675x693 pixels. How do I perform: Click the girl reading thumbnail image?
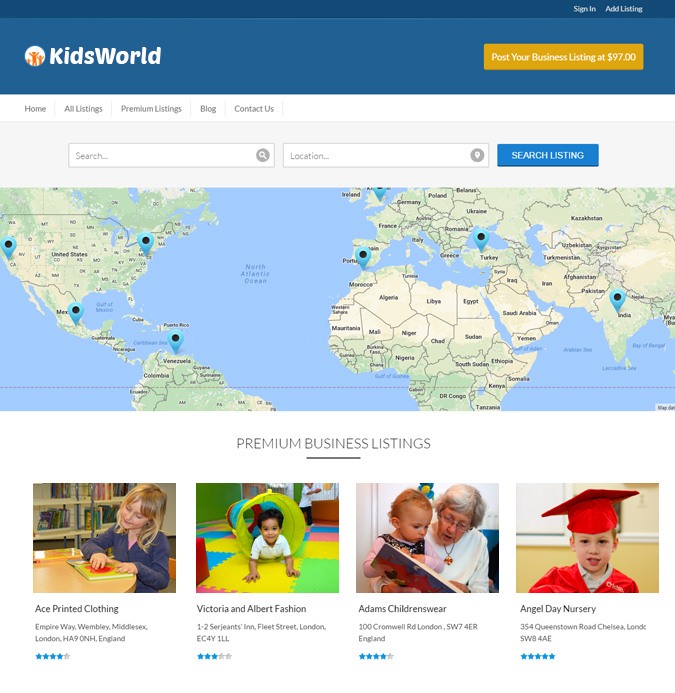click(104, 538)
